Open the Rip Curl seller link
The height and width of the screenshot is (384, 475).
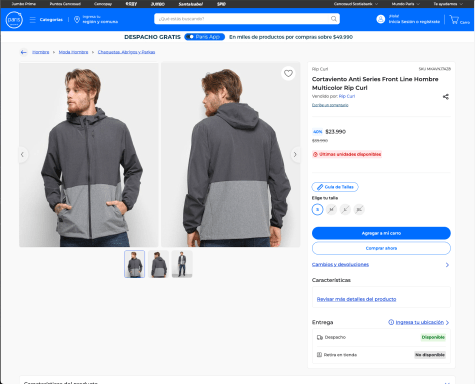click(x=347, y=96)
